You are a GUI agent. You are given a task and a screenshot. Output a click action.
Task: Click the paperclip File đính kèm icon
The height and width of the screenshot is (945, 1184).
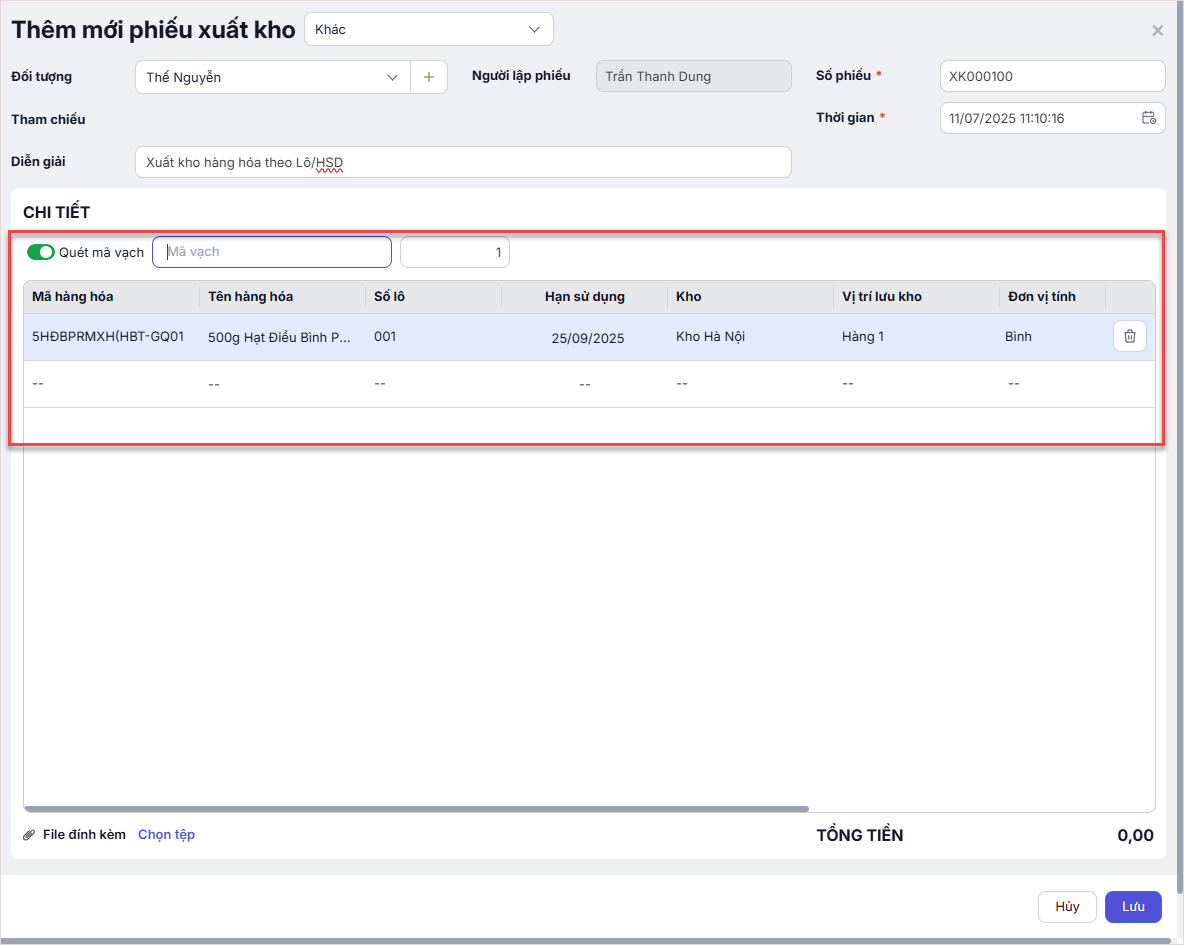[x=29, y=835]
